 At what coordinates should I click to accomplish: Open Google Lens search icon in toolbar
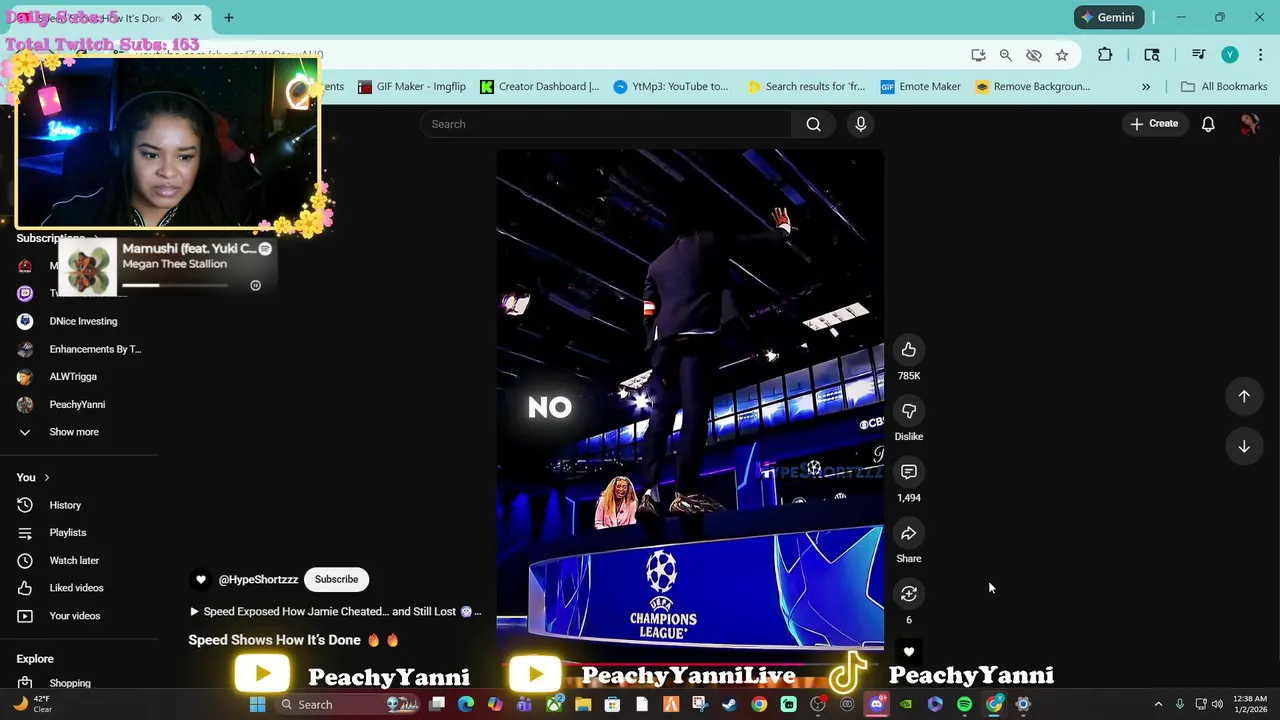pyautogui.click(x=1152, y=55)
